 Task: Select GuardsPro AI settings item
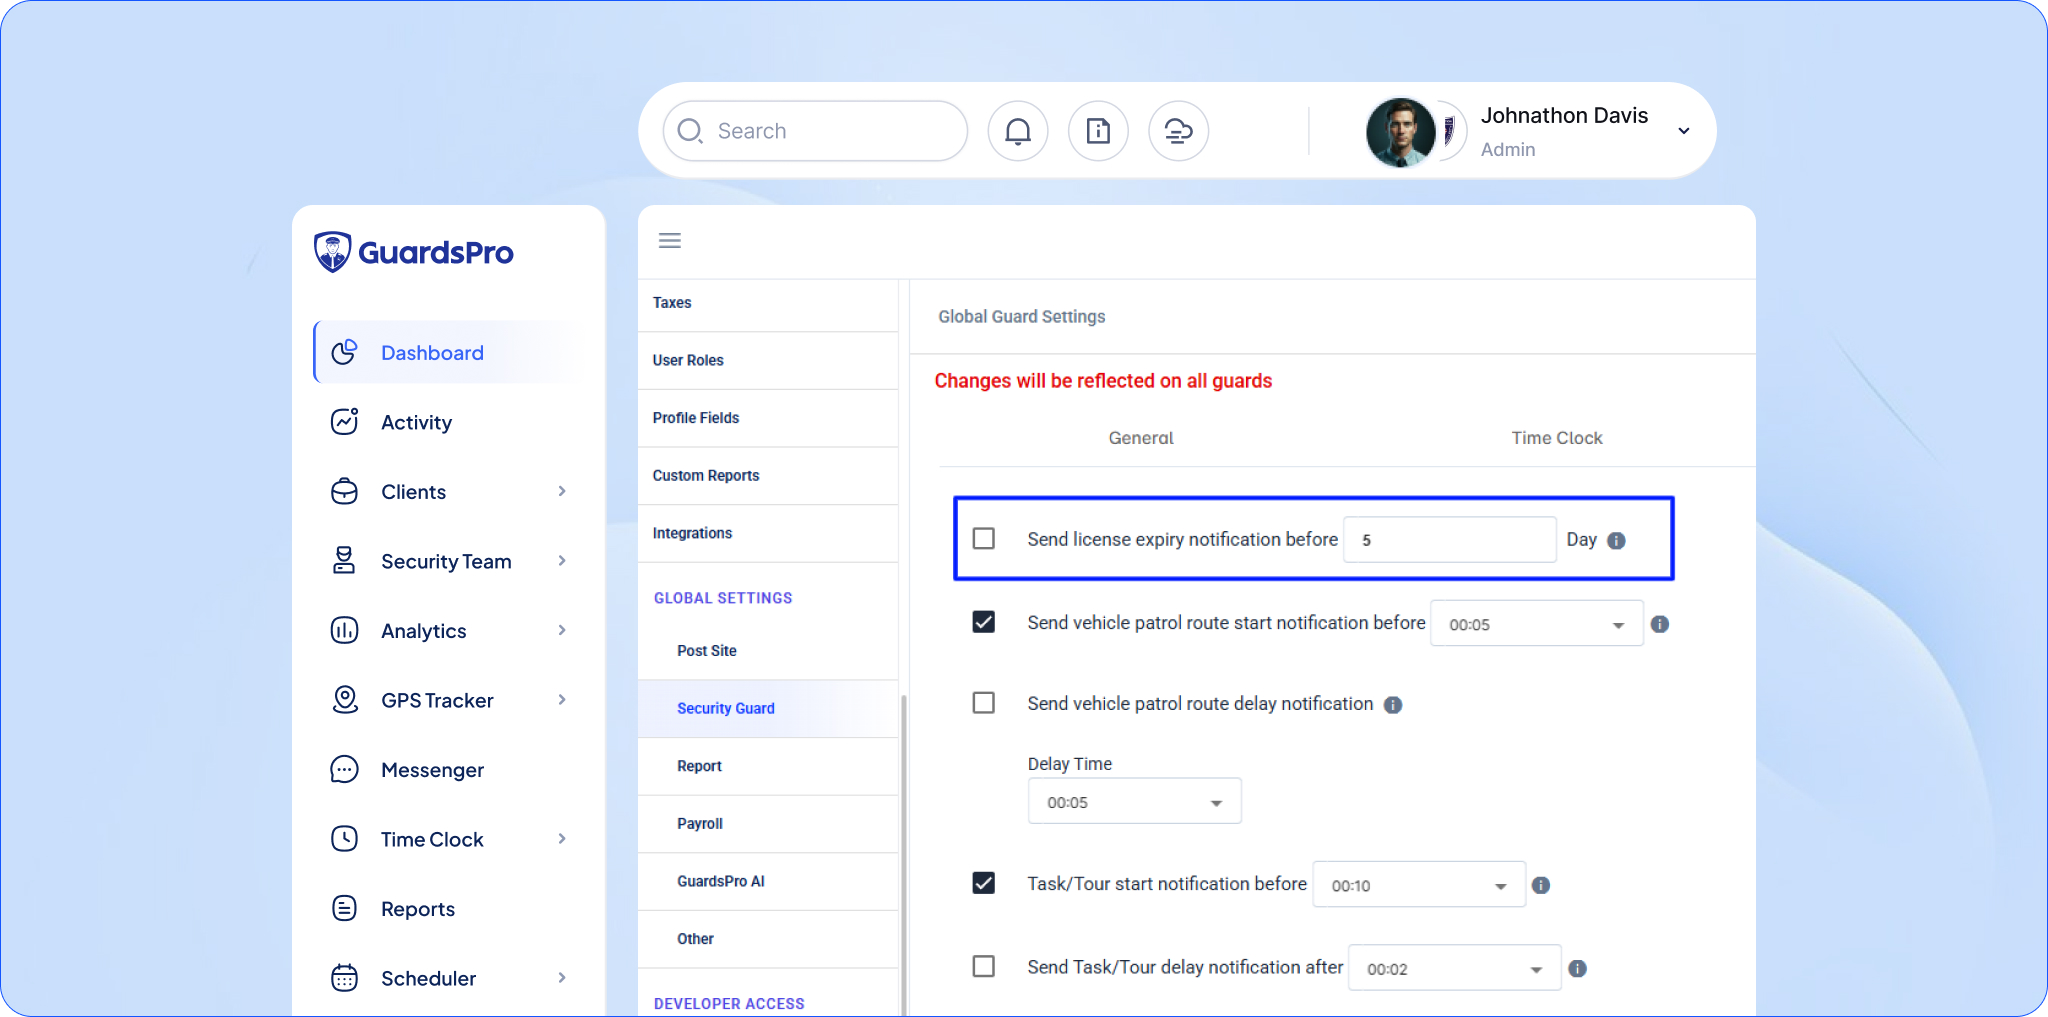tap(768, 881)
